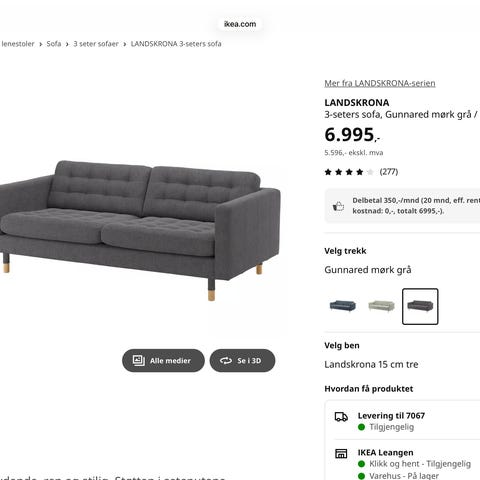The height and width of the screenshot is (480, 480).
Task: View sofa in 3D with Se i 3D
Action: pyautogui.click(x=242, y=360)
